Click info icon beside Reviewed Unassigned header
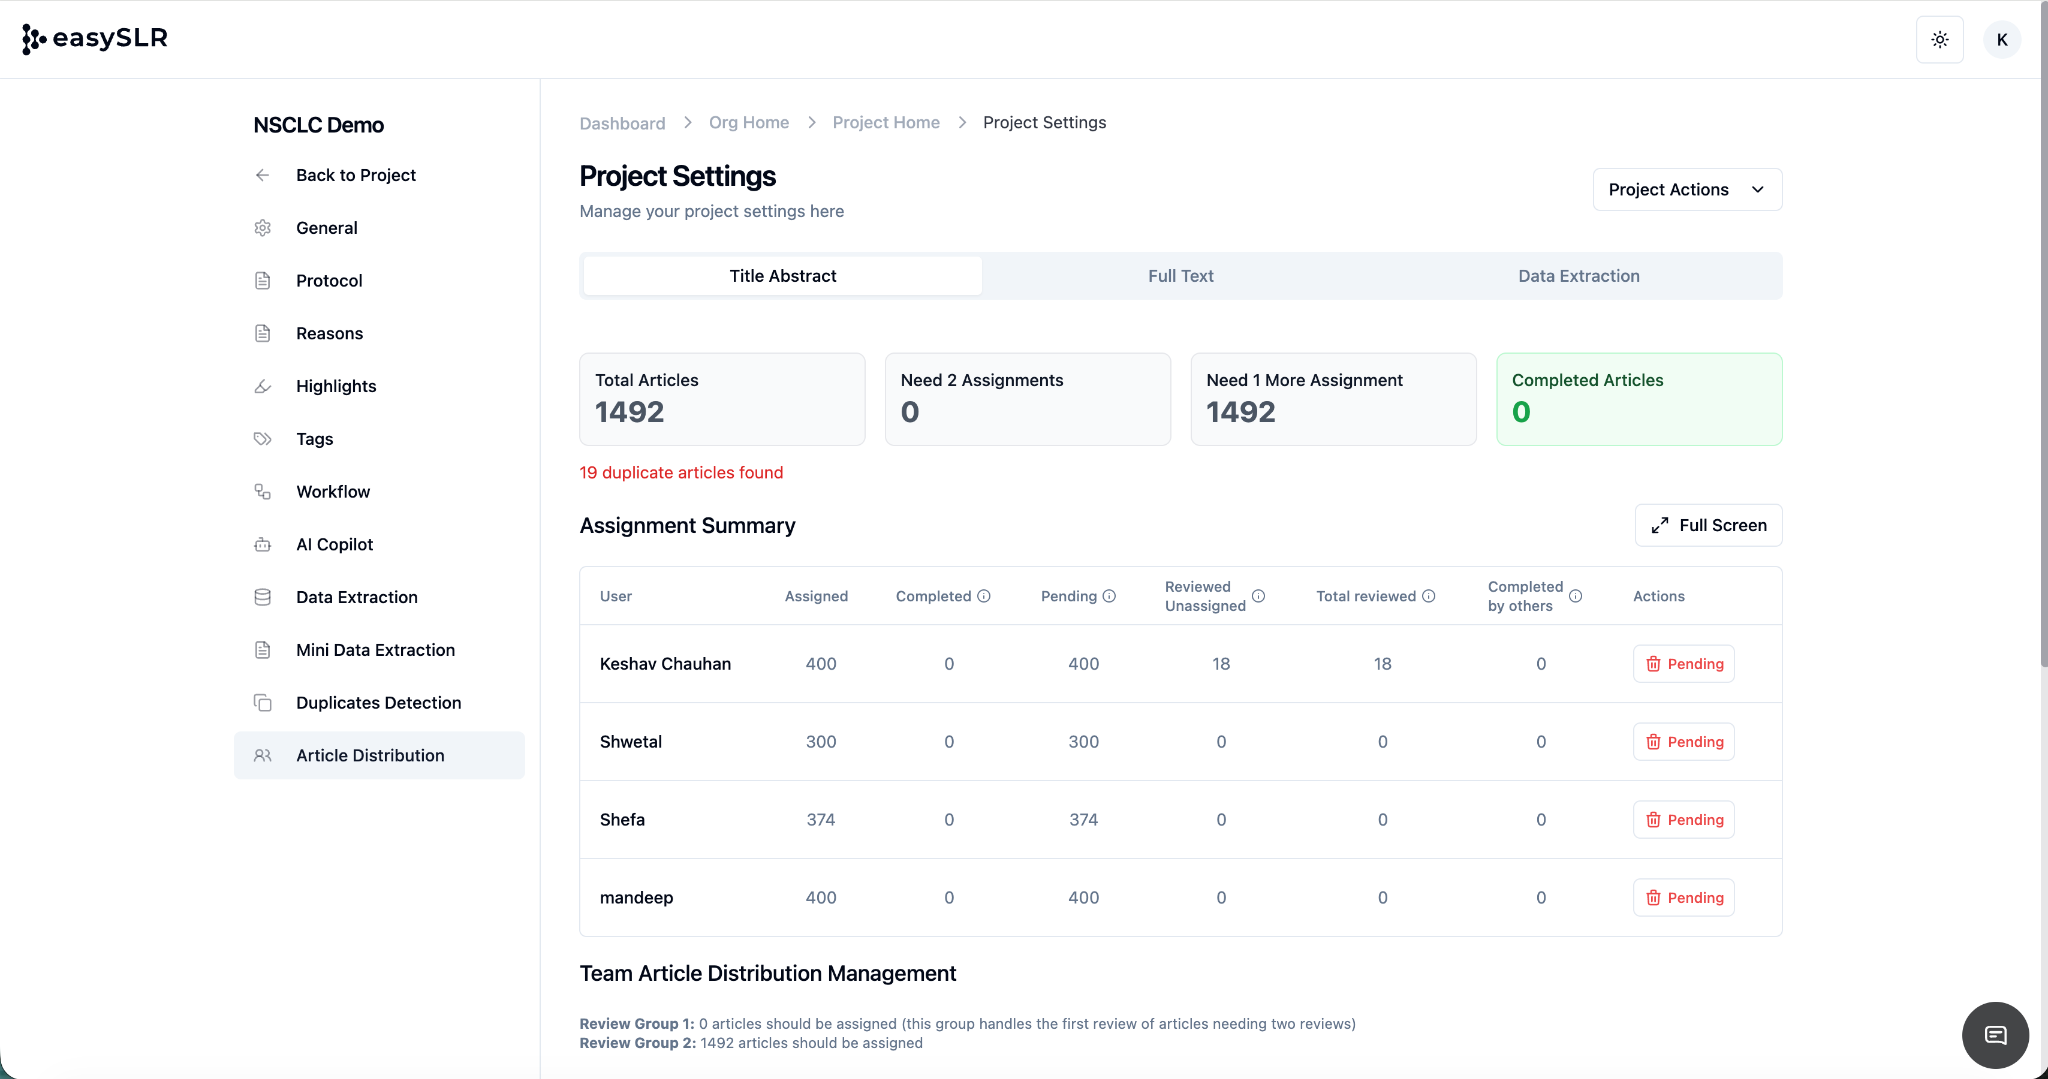The width and height of the screenshot is (2048, 1079). point(1259,596)
